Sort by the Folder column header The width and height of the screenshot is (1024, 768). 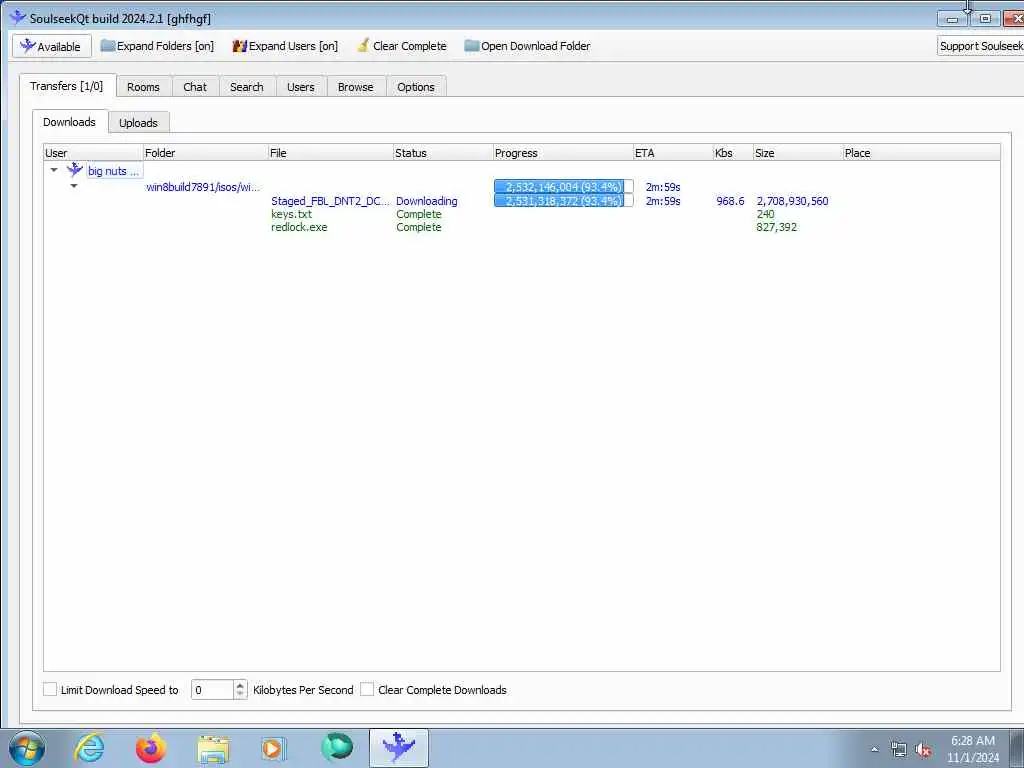(x=206, y=153)
